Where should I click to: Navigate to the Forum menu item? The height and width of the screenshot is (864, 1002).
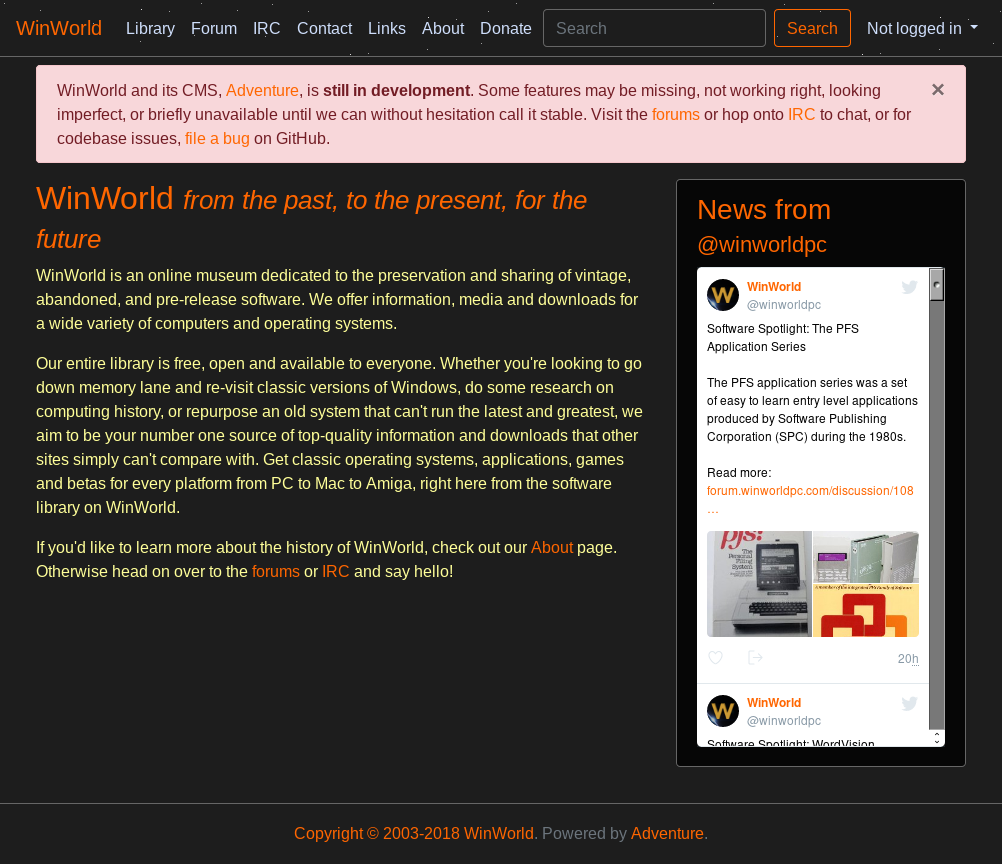[214, 28]
